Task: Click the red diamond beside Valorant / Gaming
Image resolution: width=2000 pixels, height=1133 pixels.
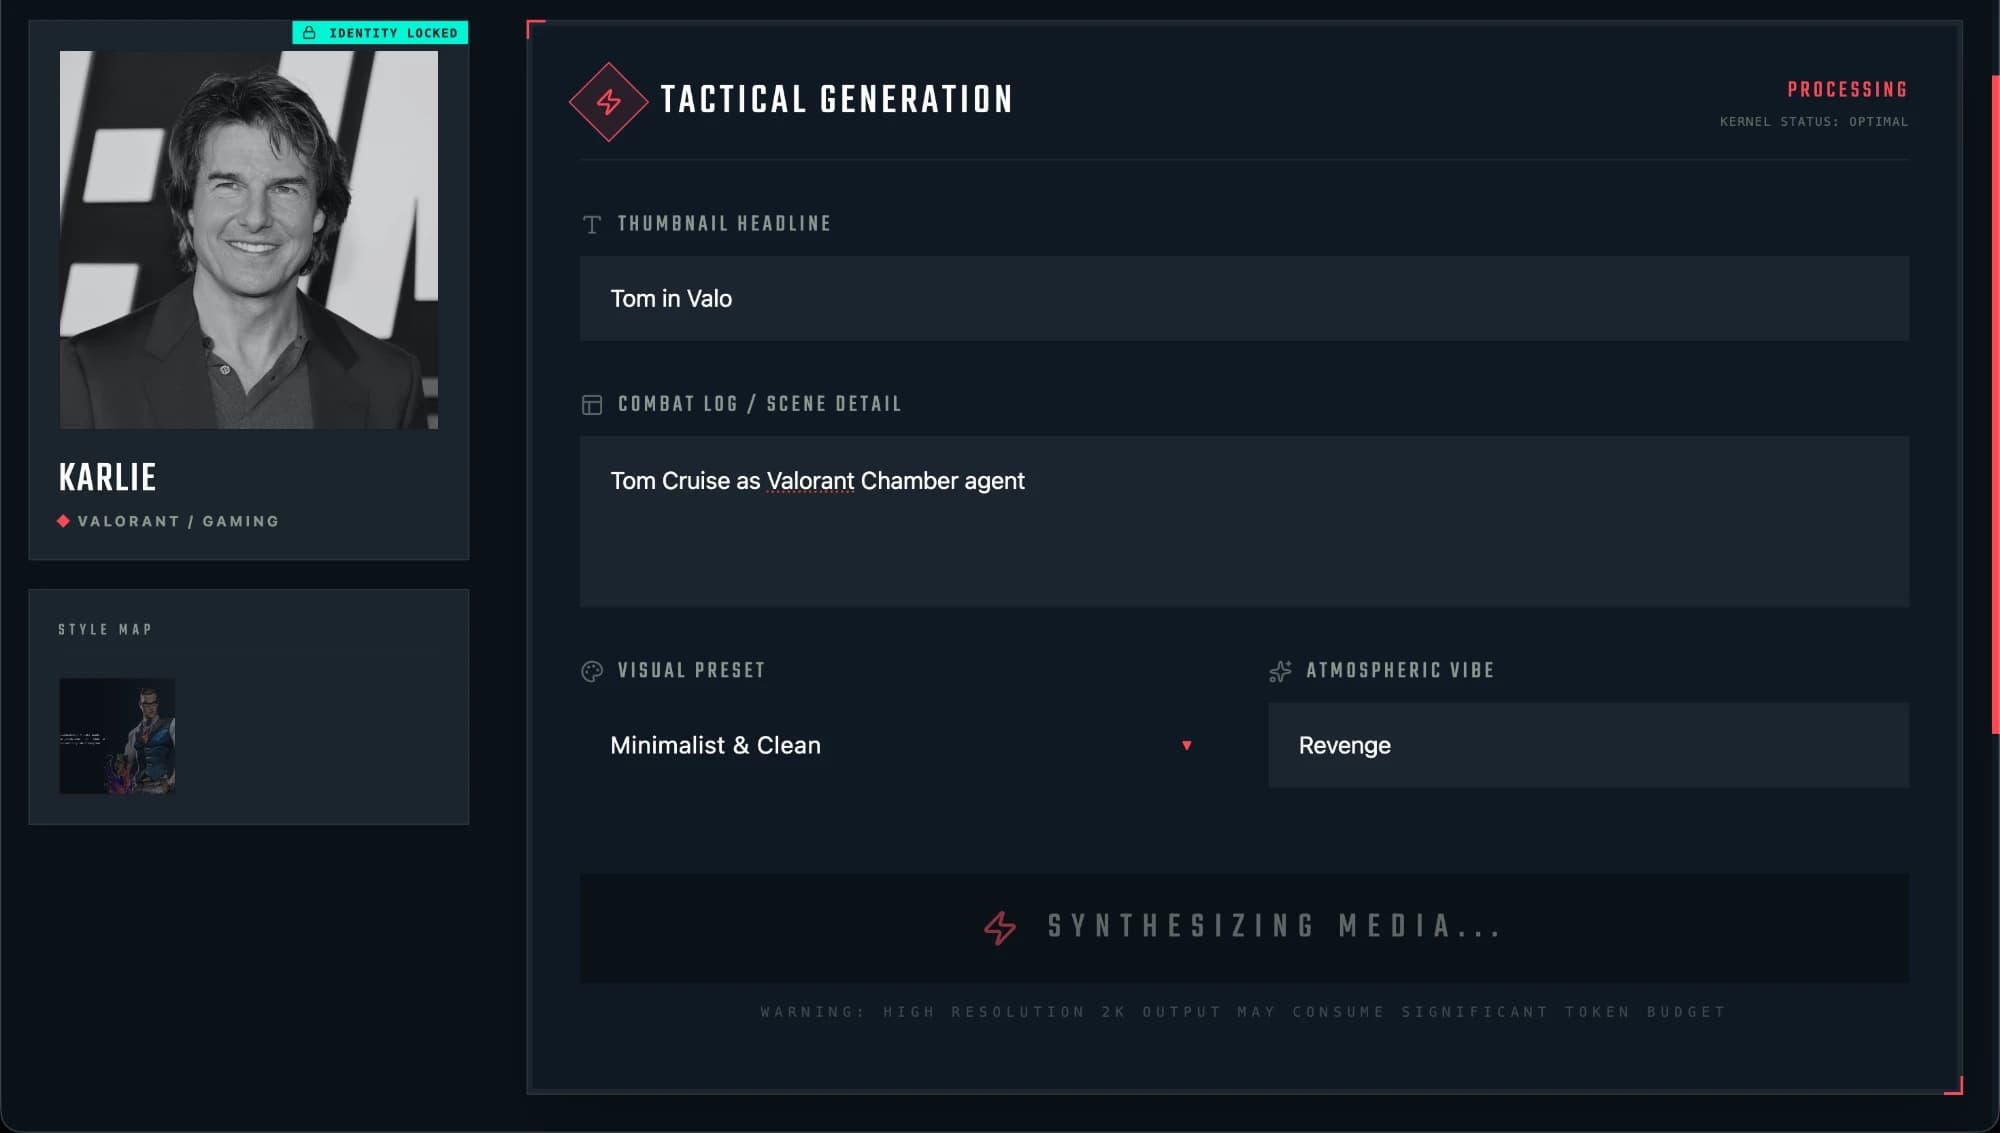Action: [x=63, y=521]
